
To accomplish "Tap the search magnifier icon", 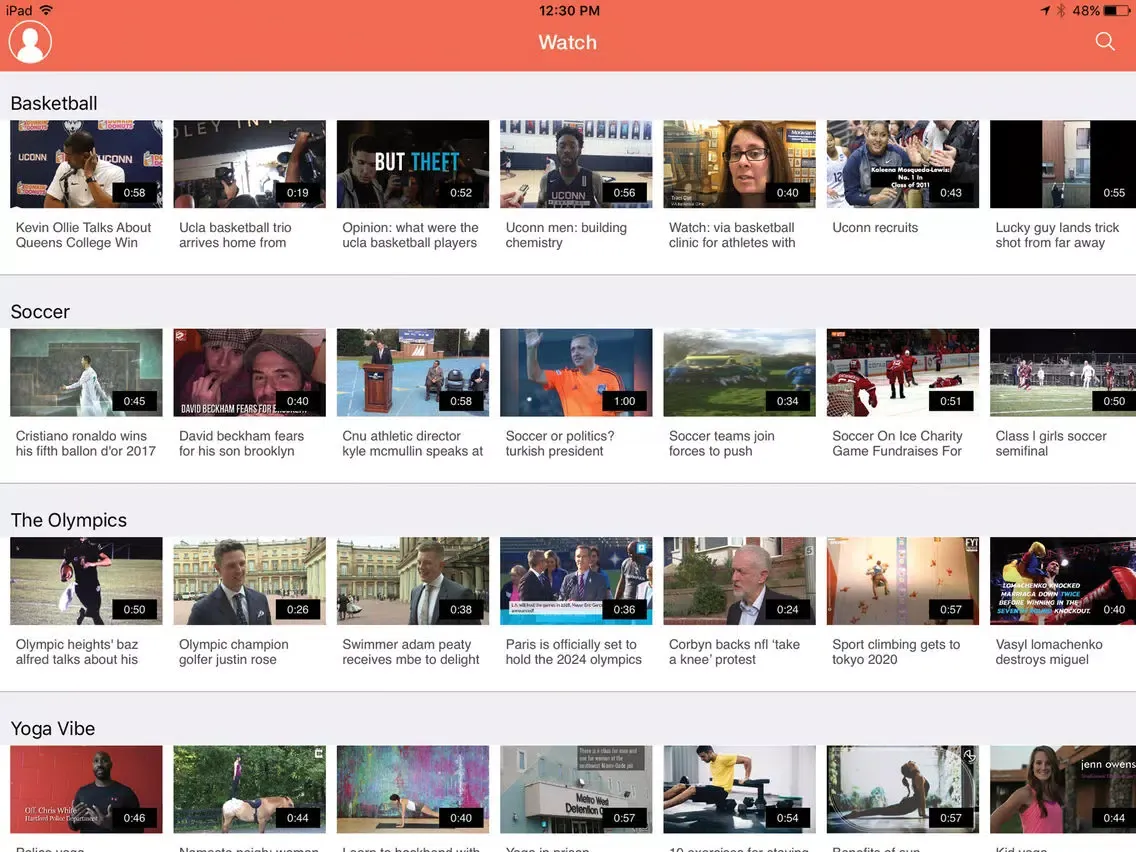I will [1105, 41].
